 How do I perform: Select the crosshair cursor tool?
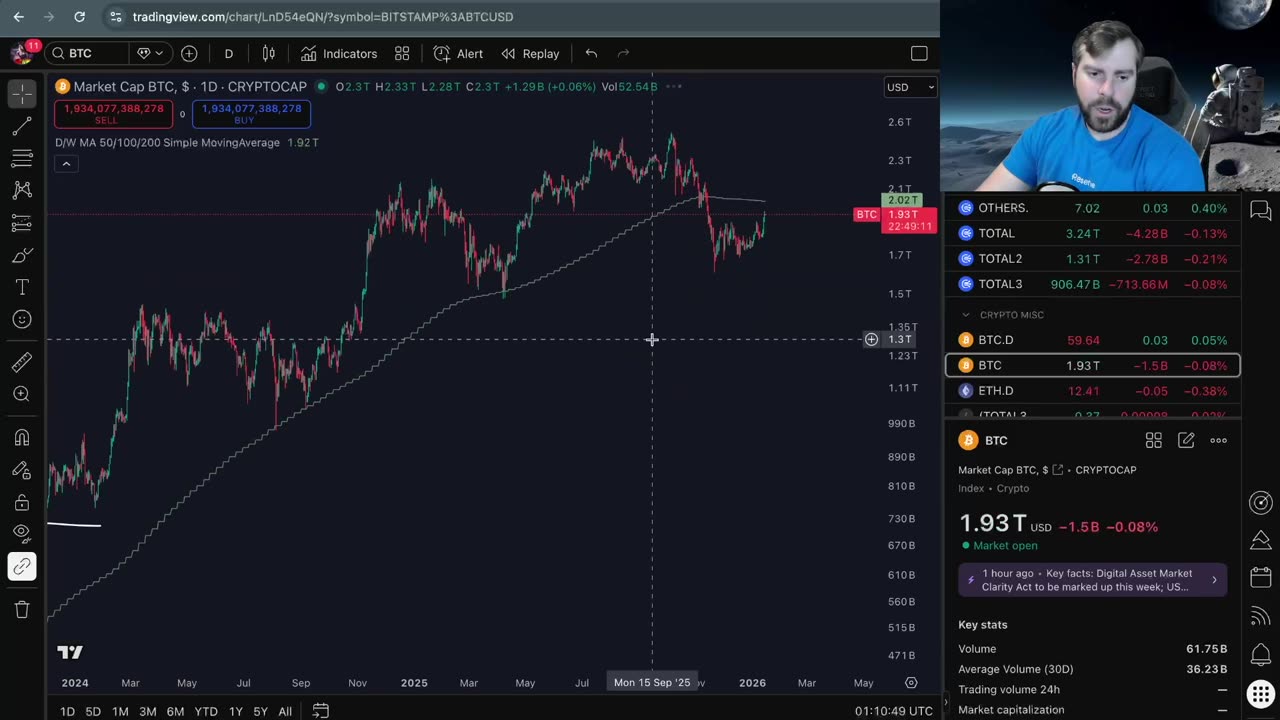[x=21, y=93]
